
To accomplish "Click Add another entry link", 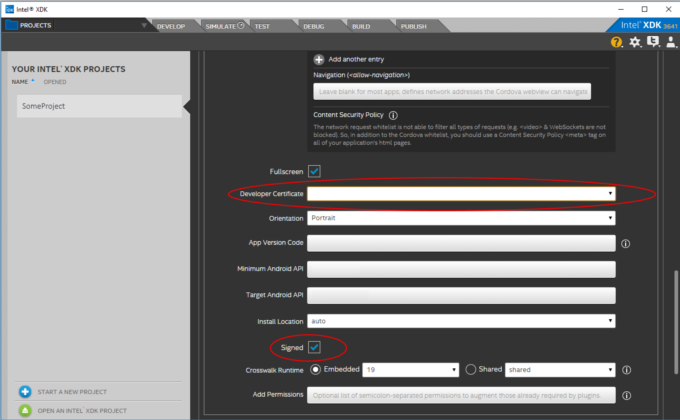I will pyautogui.click(x=356, y=59).
